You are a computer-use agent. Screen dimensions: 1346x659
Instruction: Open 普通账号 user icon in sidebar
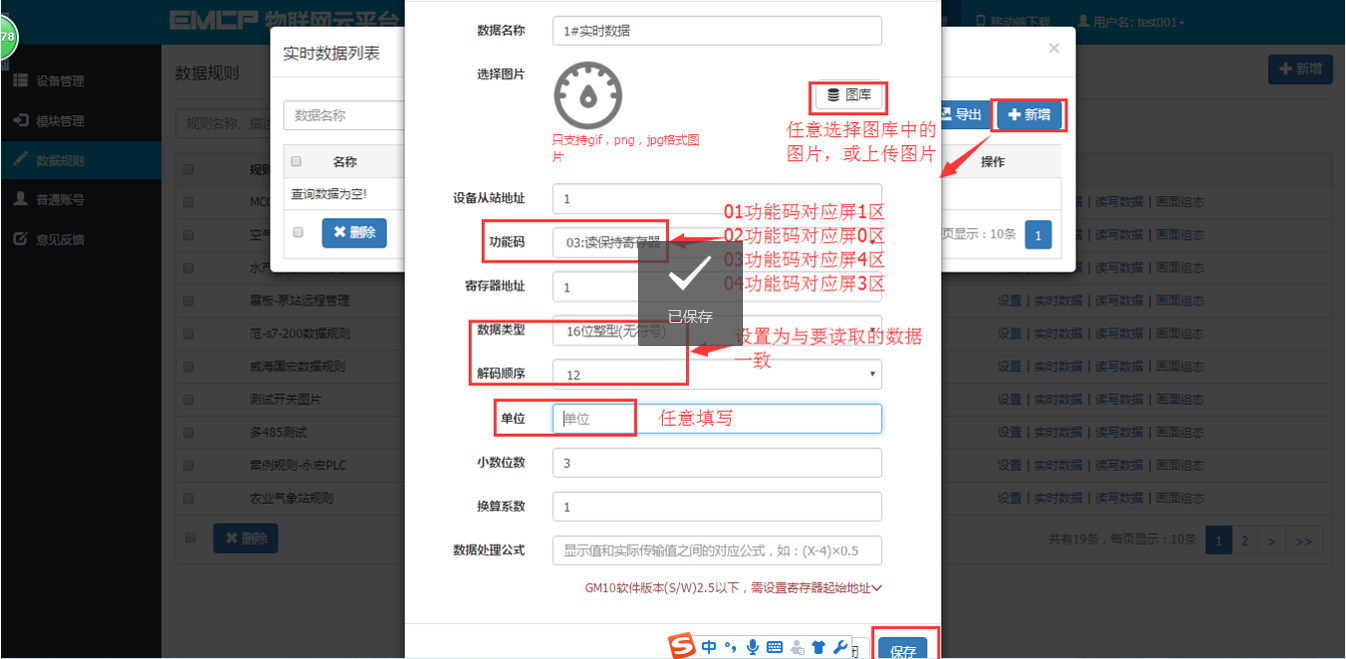pyautogui.click(x=20, y=199)
